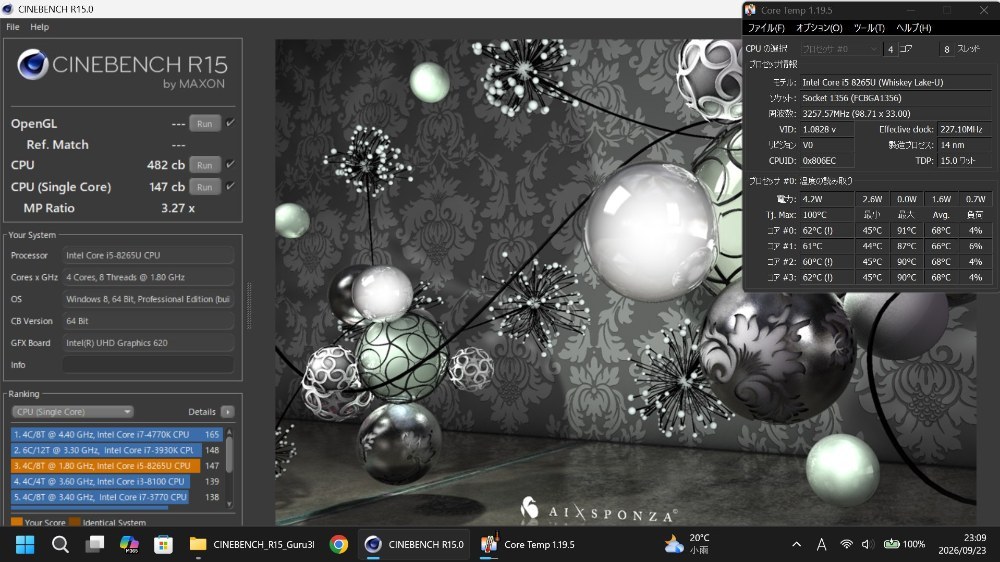This screenshot has height=562, width=1000.
Task: Click the Tj. Max 100°C value
Action: point(827,215)
